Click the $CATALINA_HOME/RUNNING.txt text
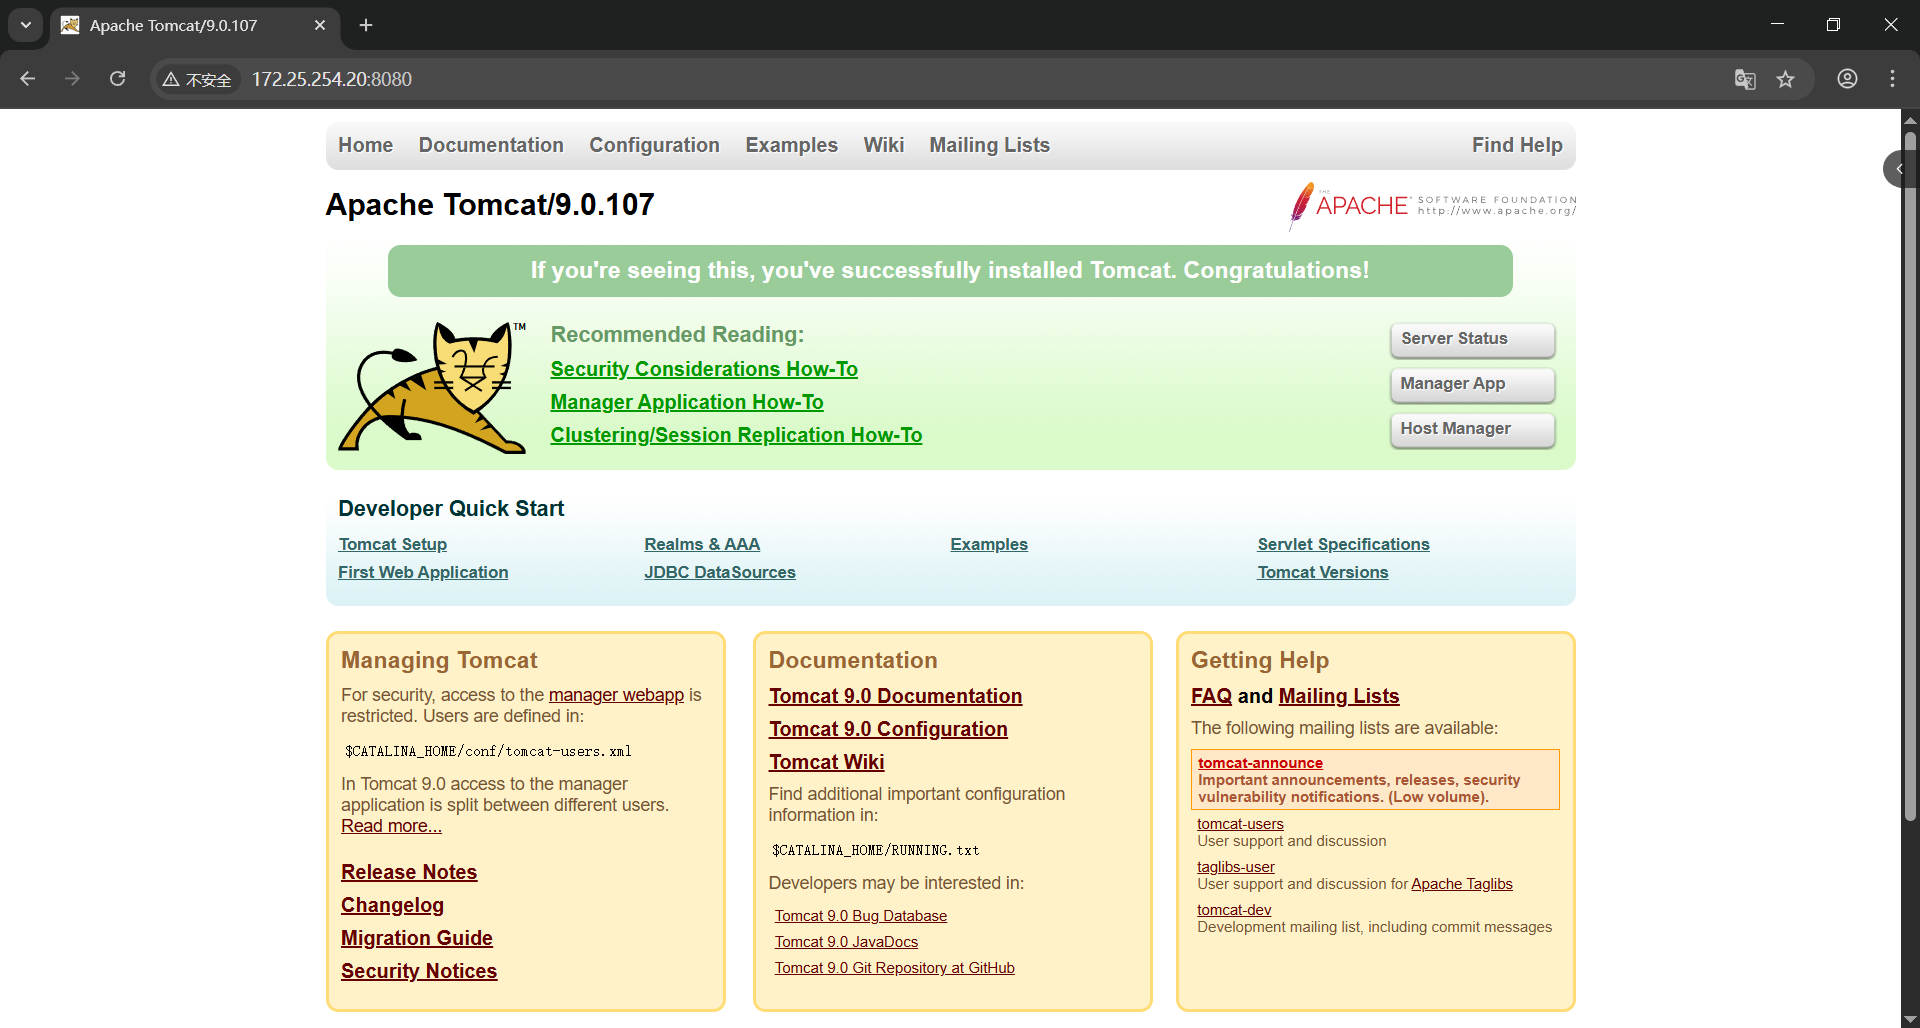The image size is (1920, 1028). (x=875, y=850)
